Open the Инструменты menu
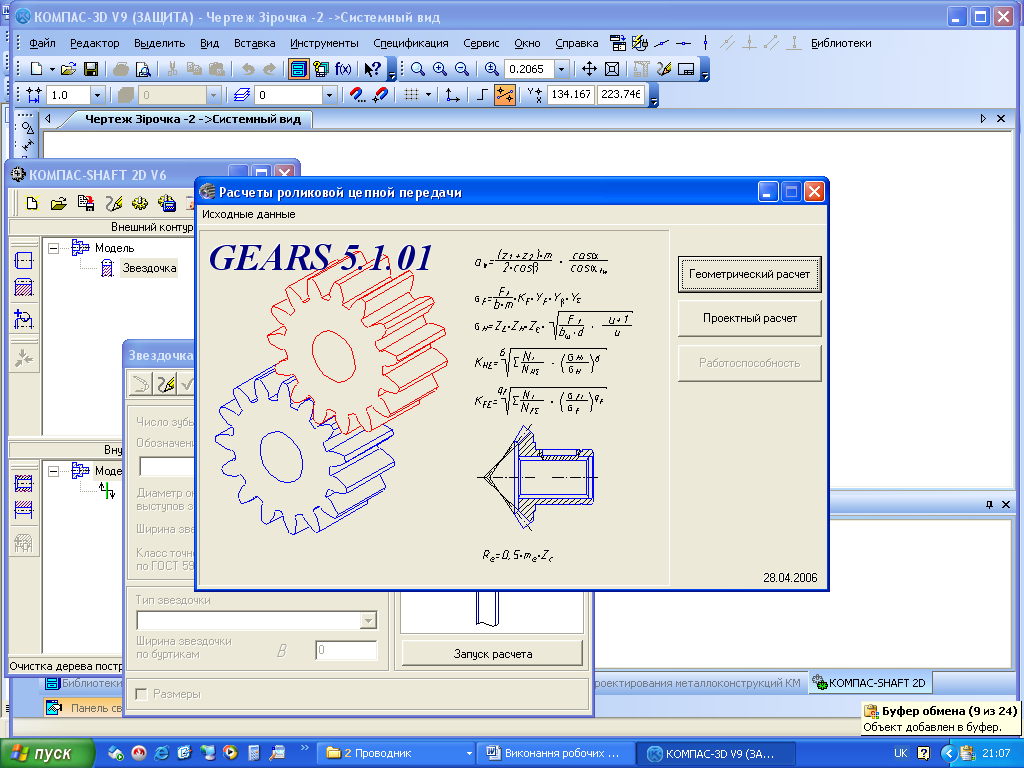This screenshot has height=768, width=1024. tap(325, 43)
